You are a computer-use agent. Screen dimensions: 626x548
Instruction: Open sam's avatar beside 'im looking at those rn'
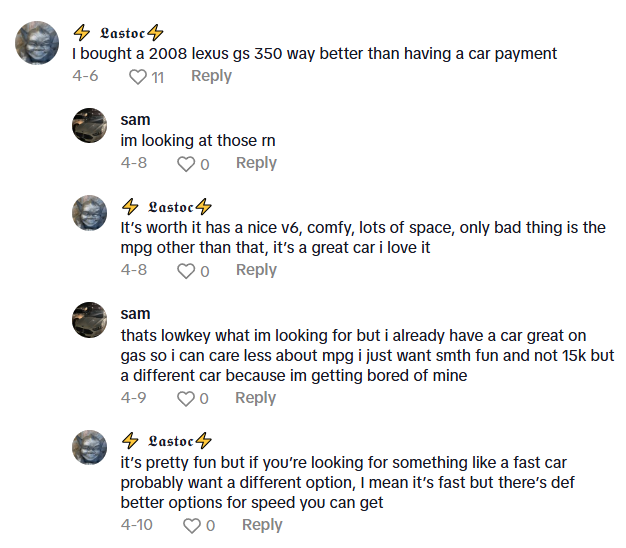coord(90,125)
